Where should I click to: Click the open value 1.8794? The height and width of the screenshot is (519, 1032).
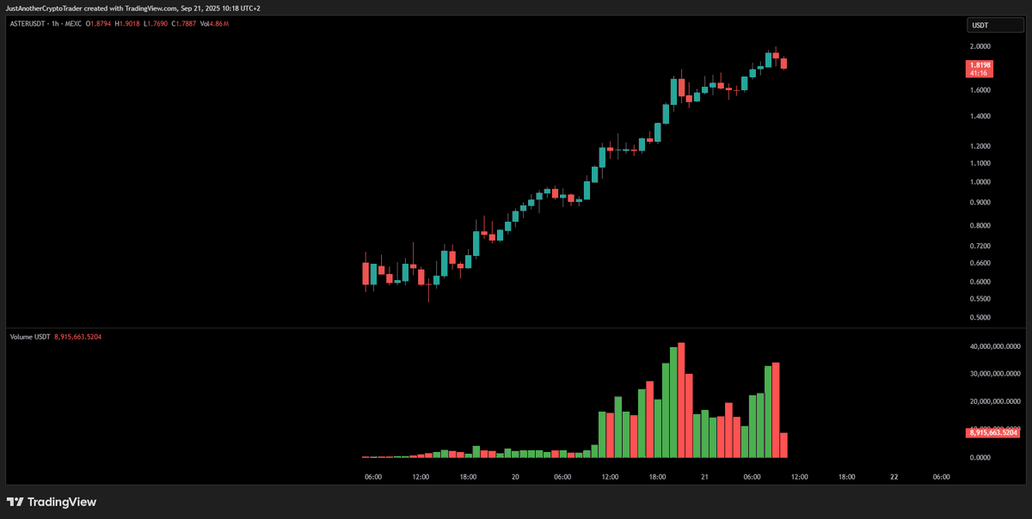103,24
